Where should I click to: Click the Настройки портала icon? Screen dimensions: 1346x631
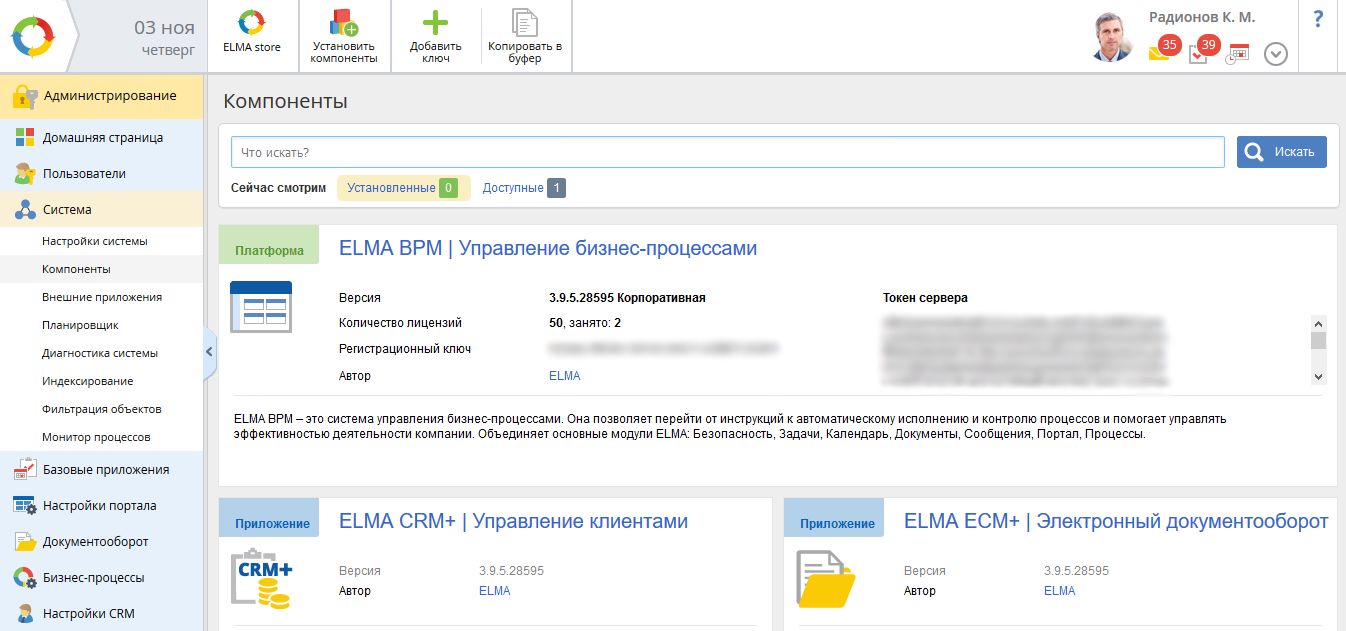25,506
